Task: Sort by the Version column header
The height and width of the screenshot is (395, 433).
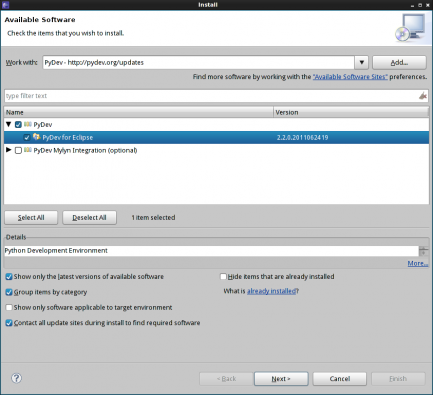Action: pyautogui.click(x=351, y=112)
